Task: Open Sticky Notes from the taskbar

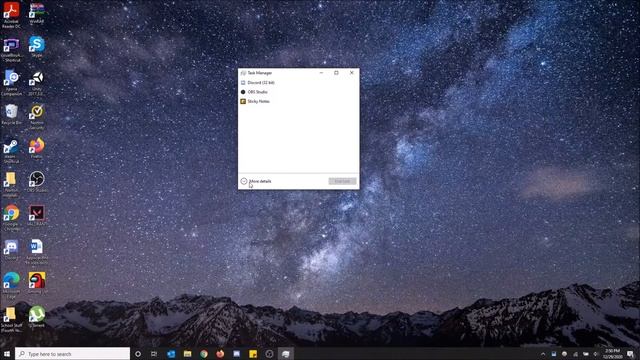Action: click(253, 354)
